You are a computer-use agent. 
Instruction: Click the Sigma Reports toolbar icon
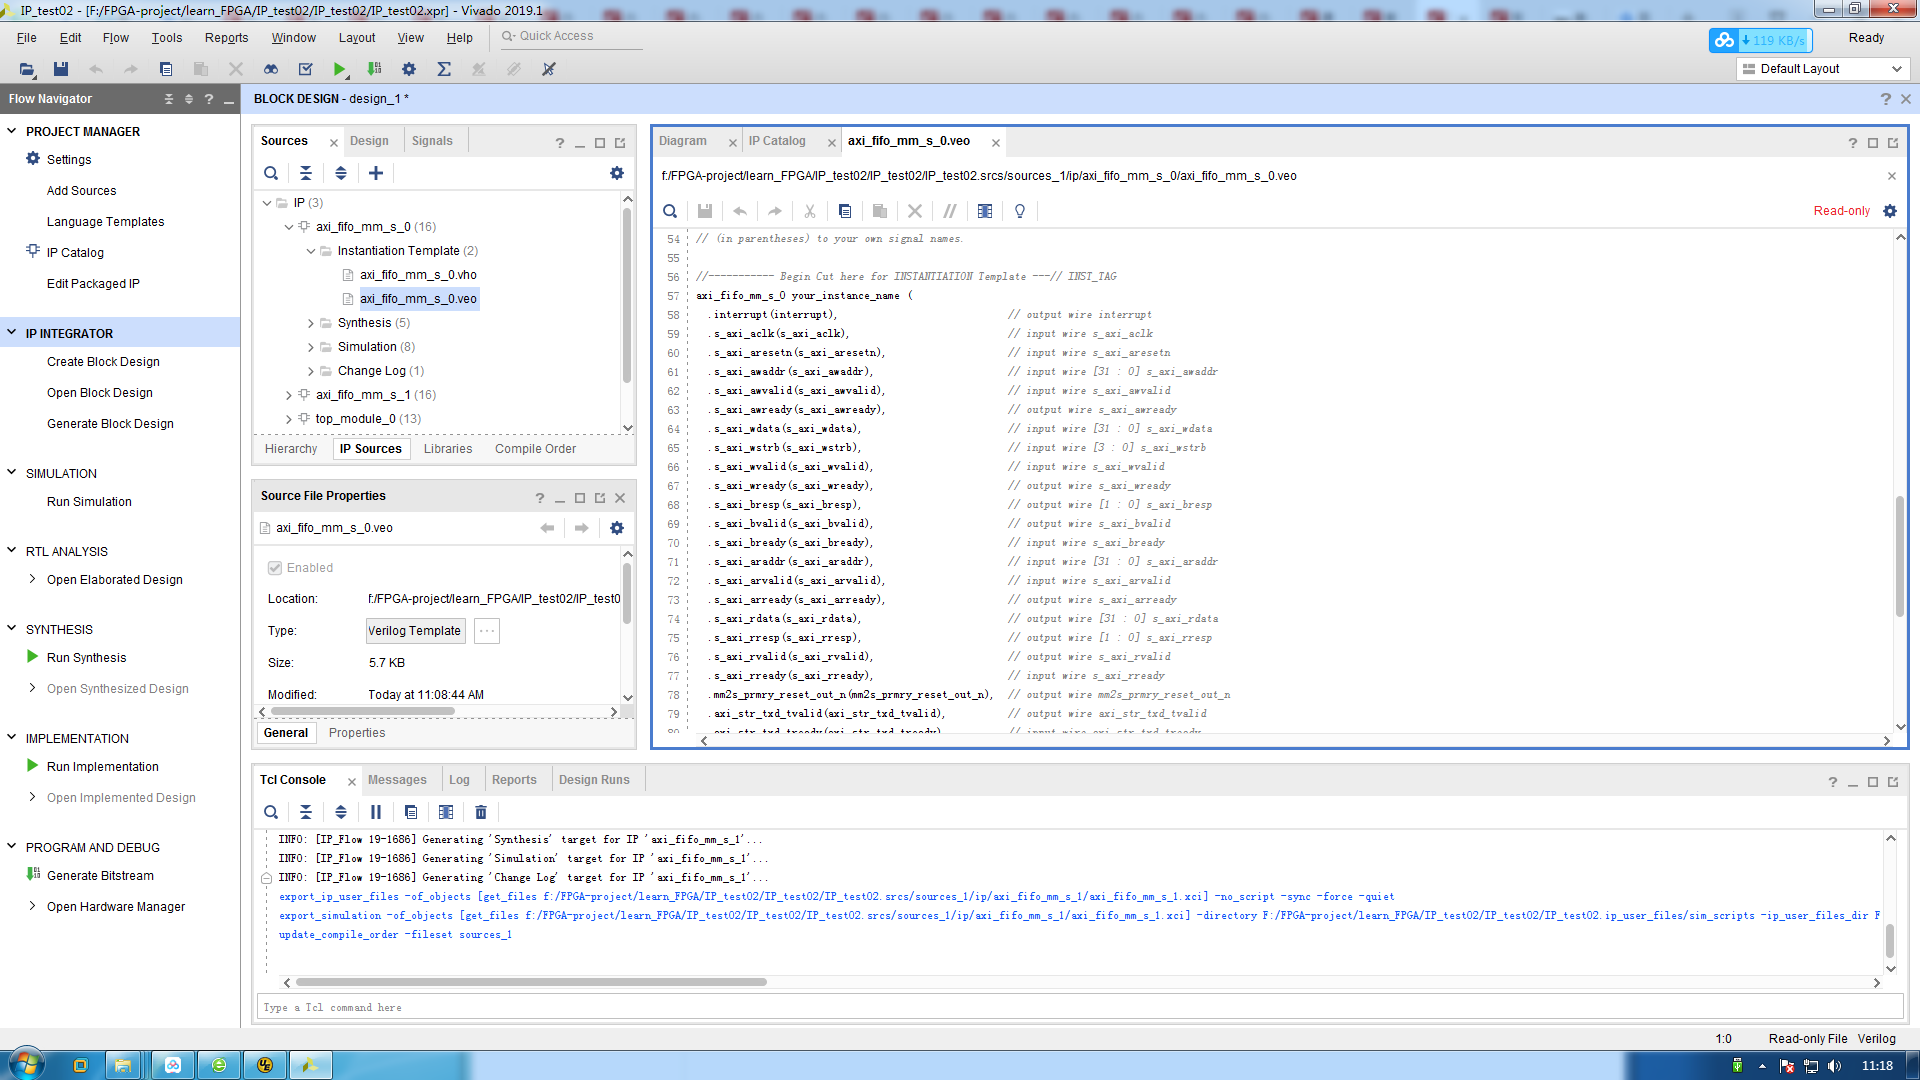444,69
